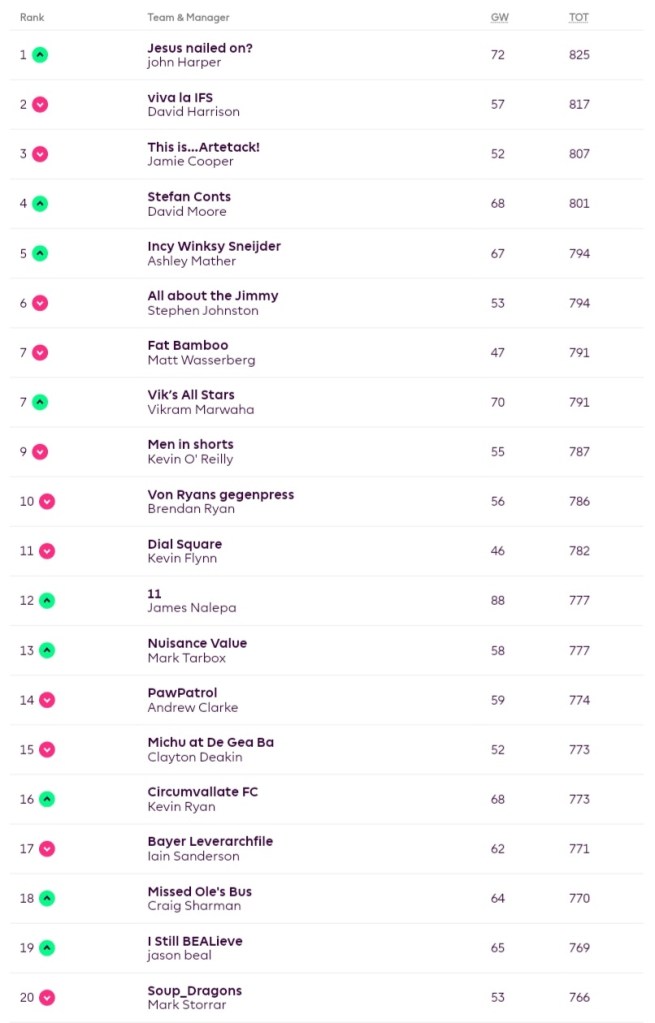The height and width of the screenshot is (1023, 655).
Task: Click pink down arrow for Dial Square
Action: coord(47,551)
